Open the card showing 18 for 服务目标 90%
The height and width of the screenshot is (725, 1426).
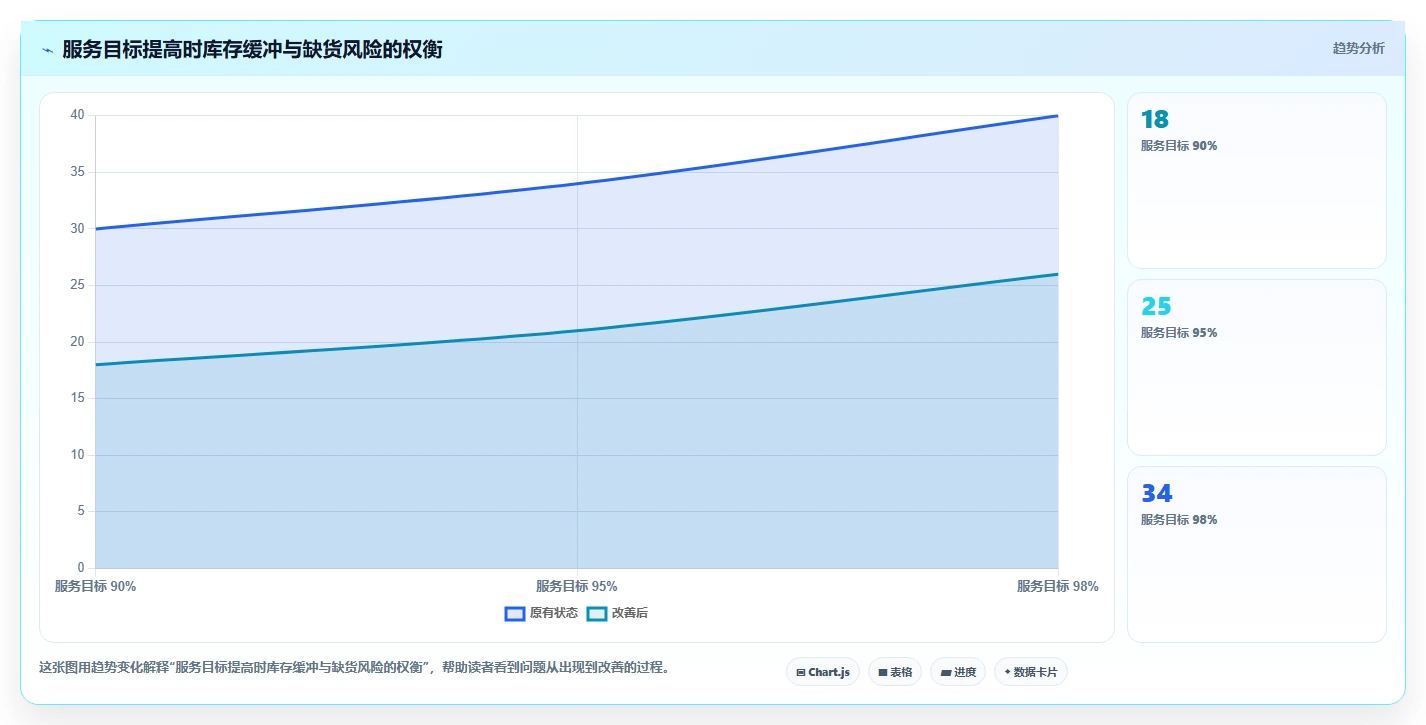[1256, 180]
